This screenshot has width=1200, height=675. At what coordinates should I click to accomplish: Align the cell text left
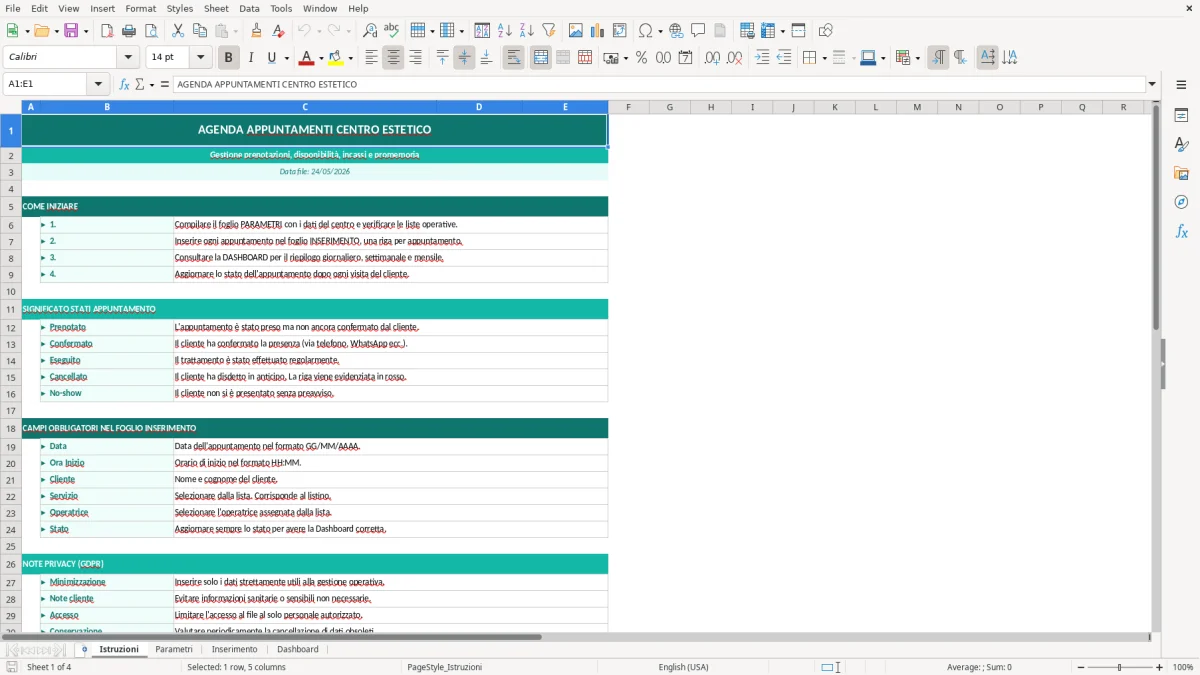point(371,58)
